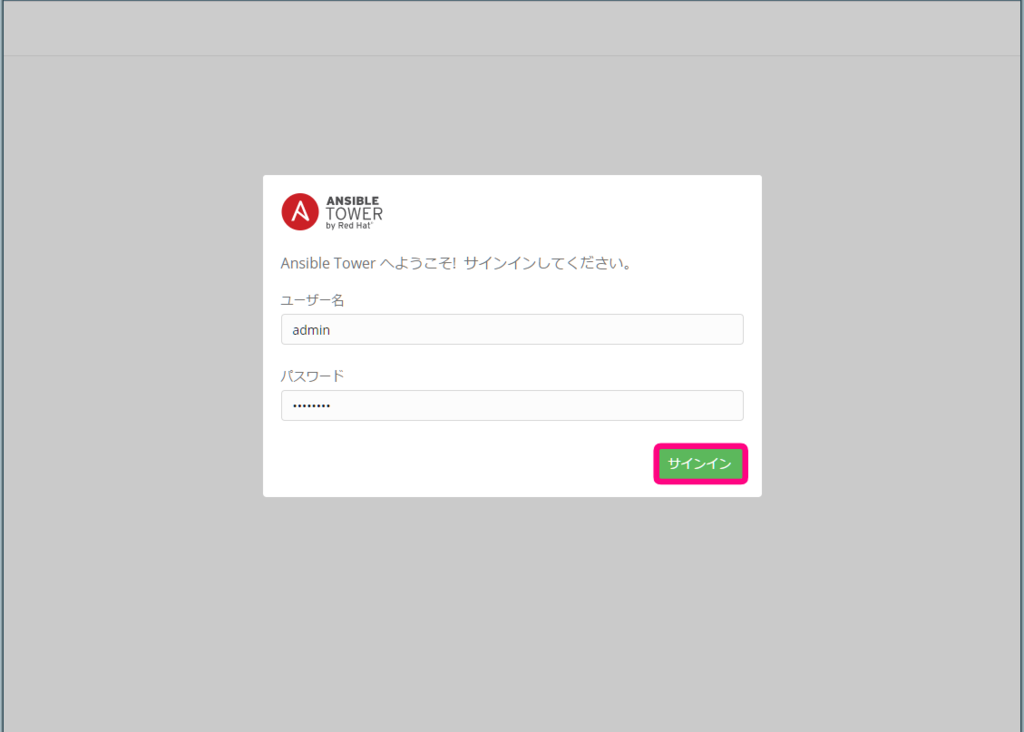Click the ユーザー名 label
The width and height of the screenshot is (1024, 732).
(312, 300)
